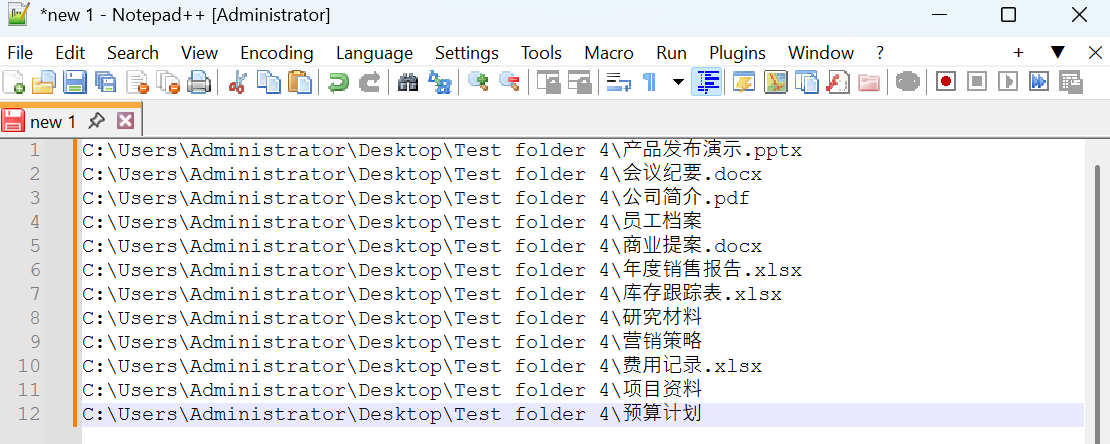Viewport: 1110px width, 444px height.
Task: Start macro recording with red dot
Action: pos(945,82)
